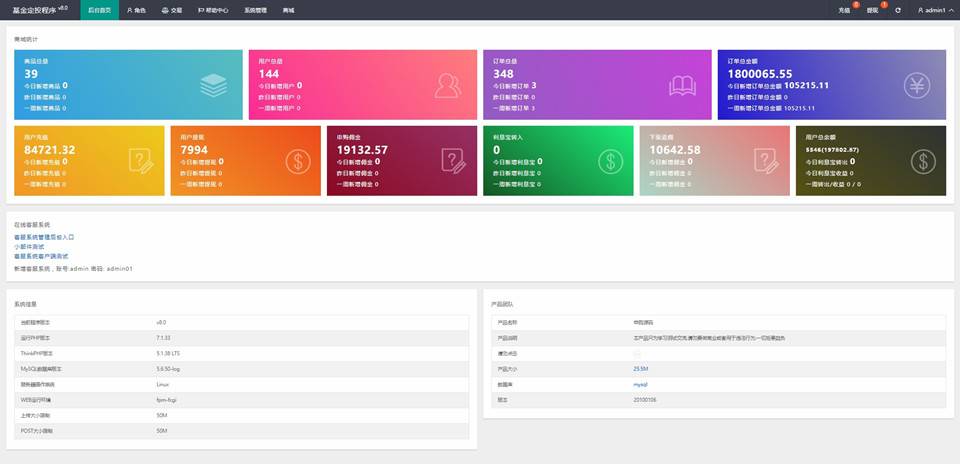Open the 角色 menu

pos(137,10)
